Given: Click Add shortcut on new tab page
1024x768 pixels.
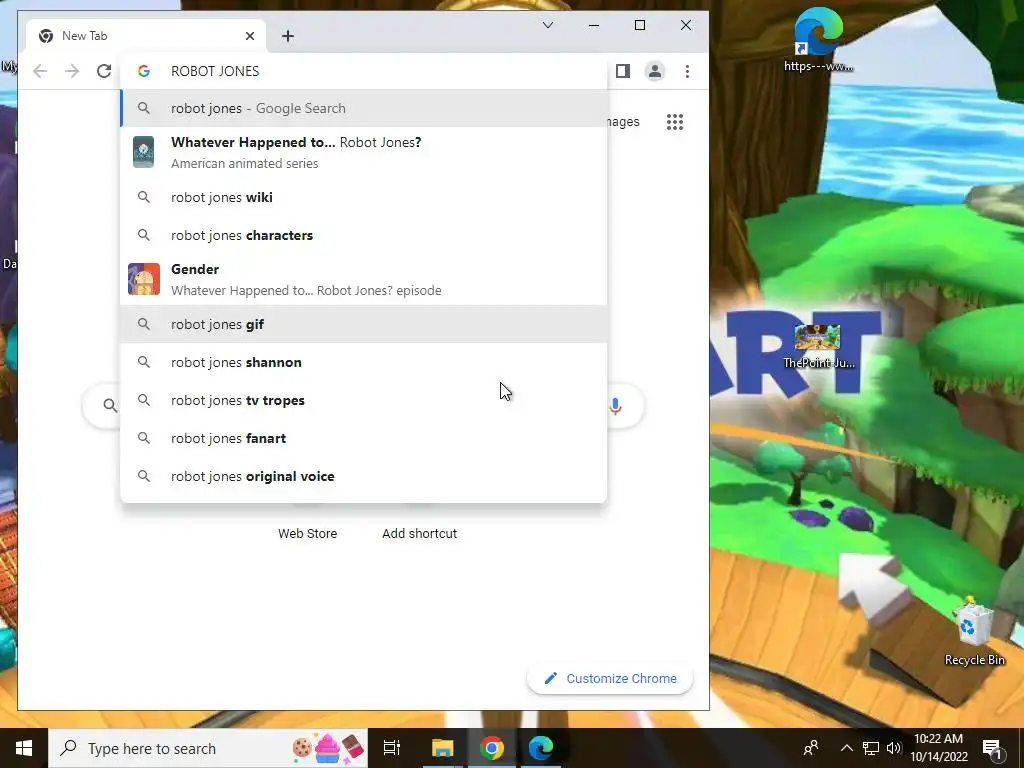Looking at the screenshot, I should point(419,533).
